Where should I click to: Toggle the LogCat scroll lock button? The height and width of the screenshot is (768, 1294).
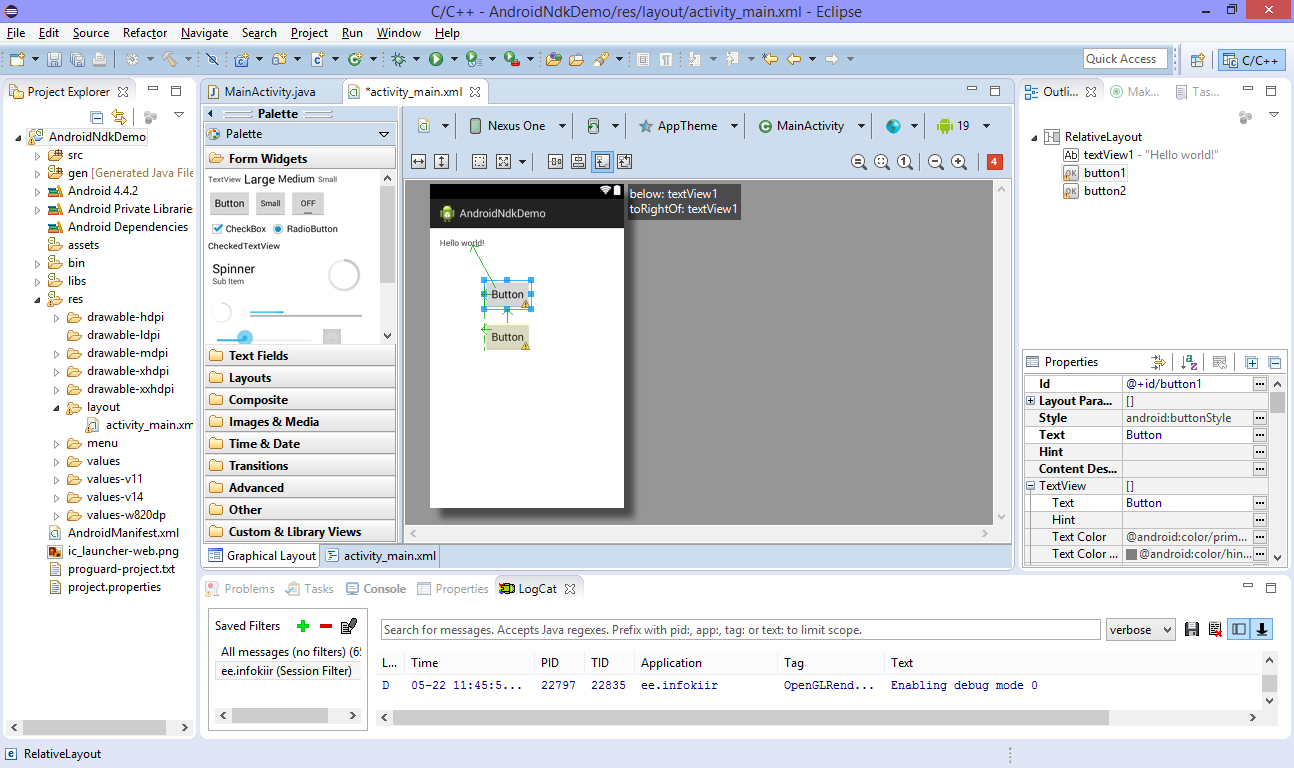[1262, 630]
